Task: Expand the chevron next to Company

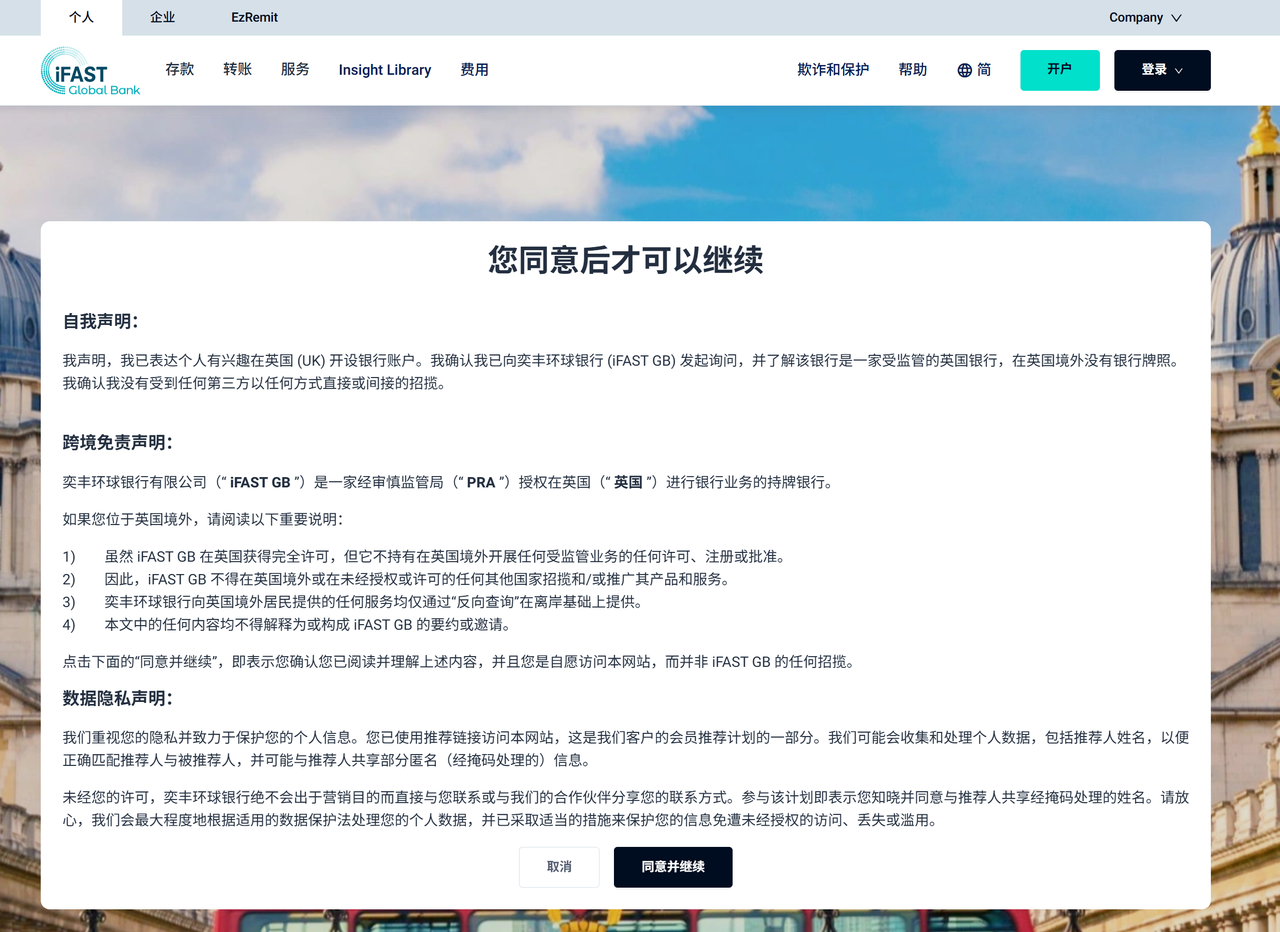Action: coord(1176,17)
